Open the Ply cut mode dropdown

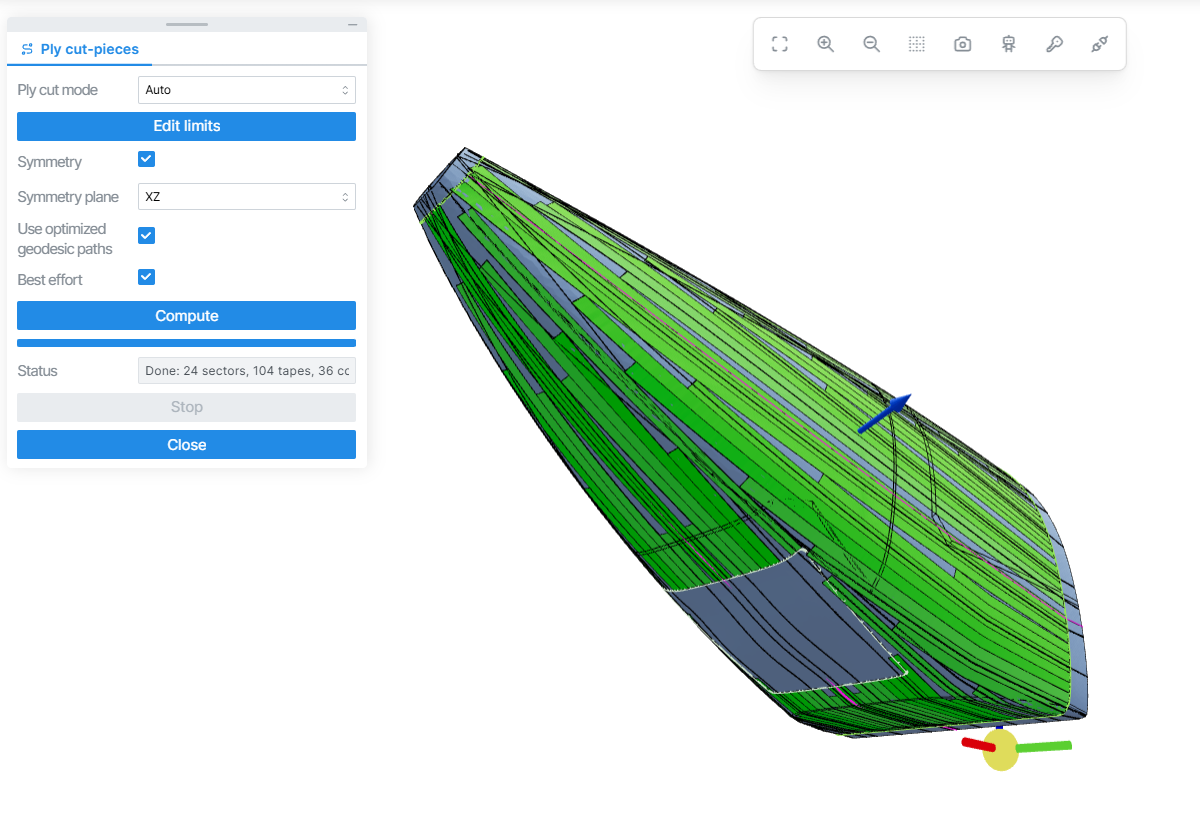click(x=246, y=90)
